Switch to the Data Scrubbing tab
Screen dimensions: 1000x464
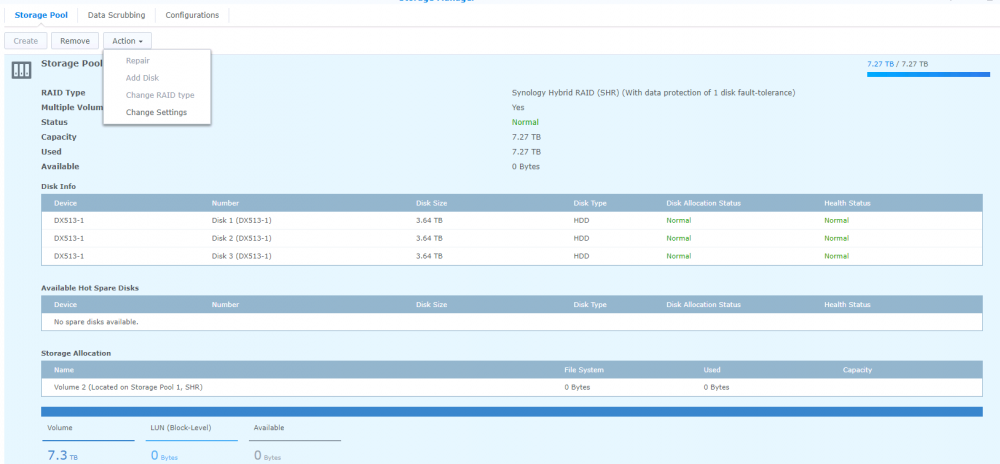pyautogui.click(x=116, y=15)
